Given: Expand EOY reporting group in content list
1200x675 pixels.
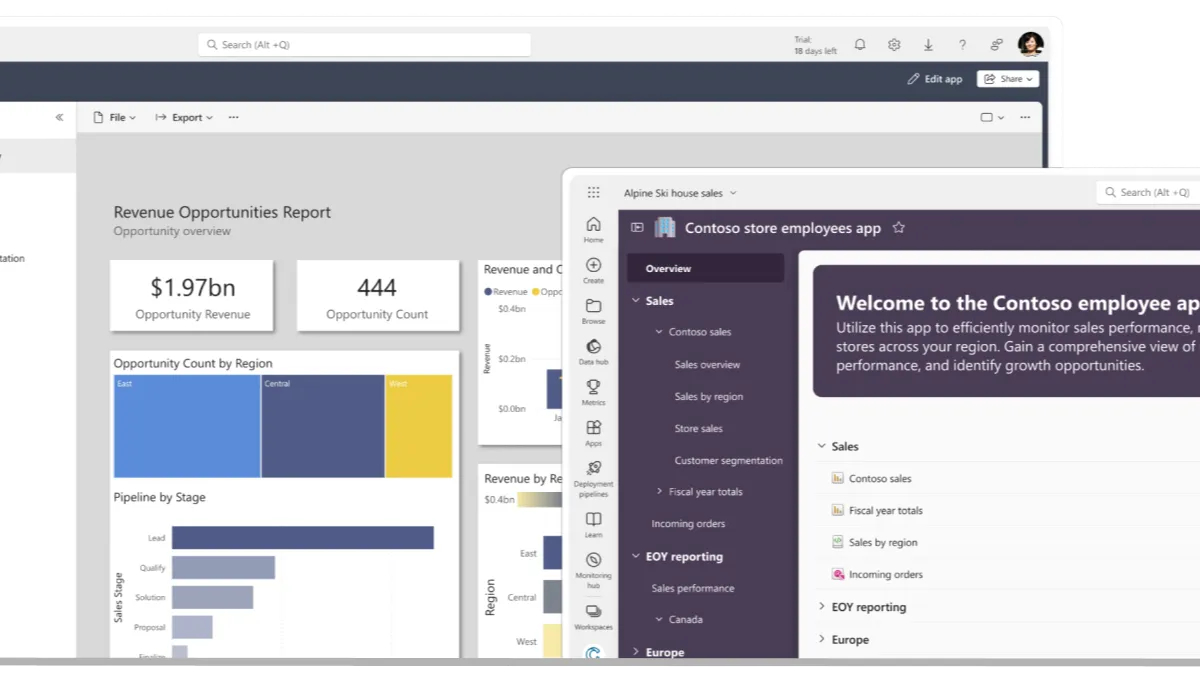Looking at the screenshot, I should [x=821, y=607].
